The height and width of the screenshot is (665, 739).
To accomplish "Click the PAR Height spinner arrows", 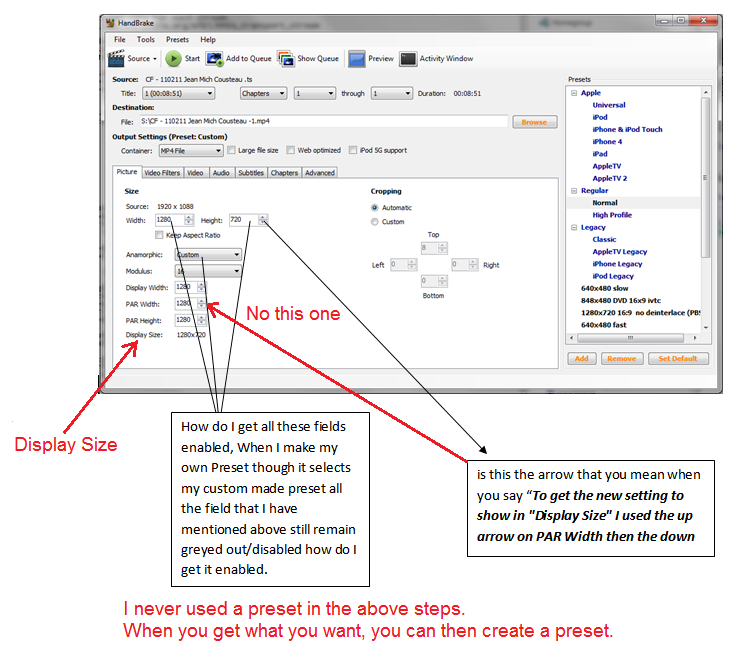I will 201,320.
